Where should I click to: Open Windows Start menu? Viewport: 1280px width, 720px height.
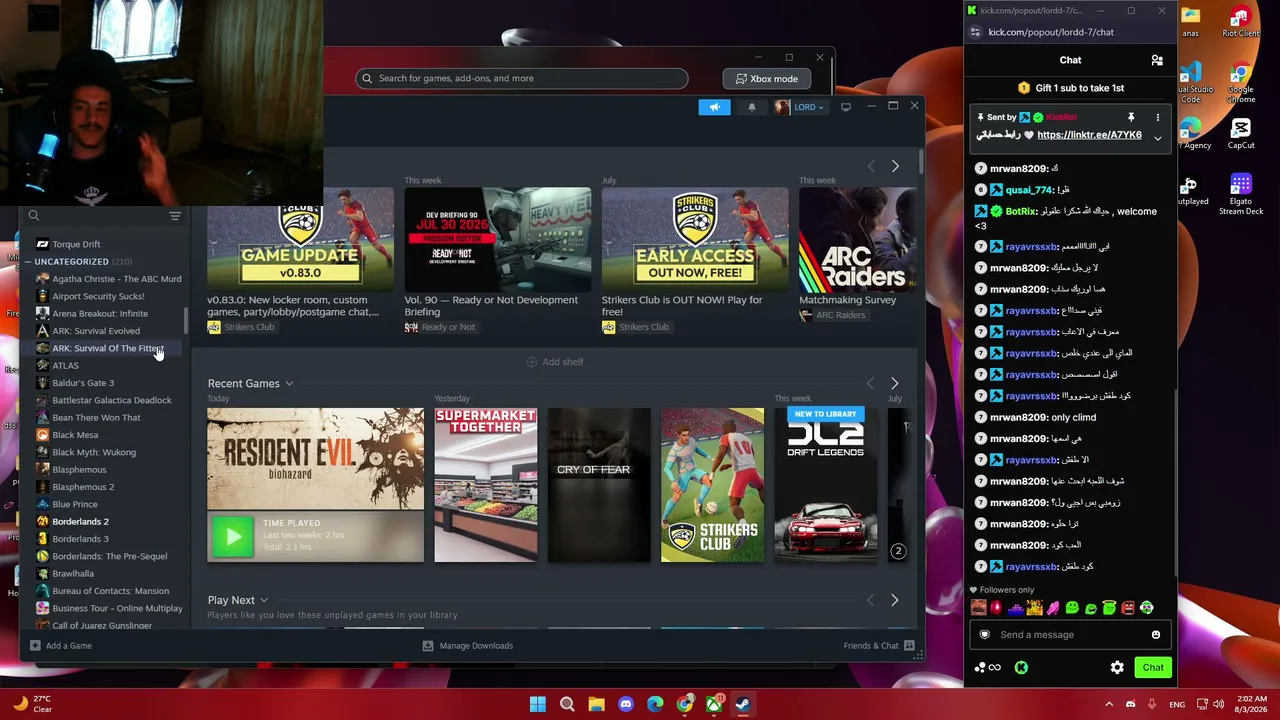click(x=538, y=704)
